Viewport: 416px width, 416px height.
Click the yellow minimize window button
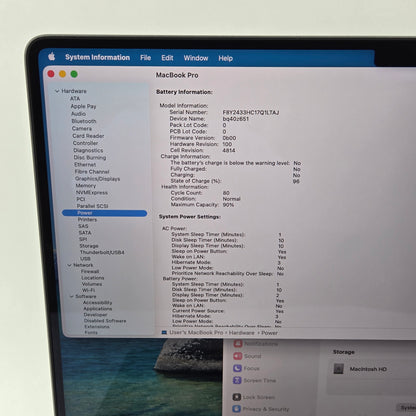pos(62,74)
